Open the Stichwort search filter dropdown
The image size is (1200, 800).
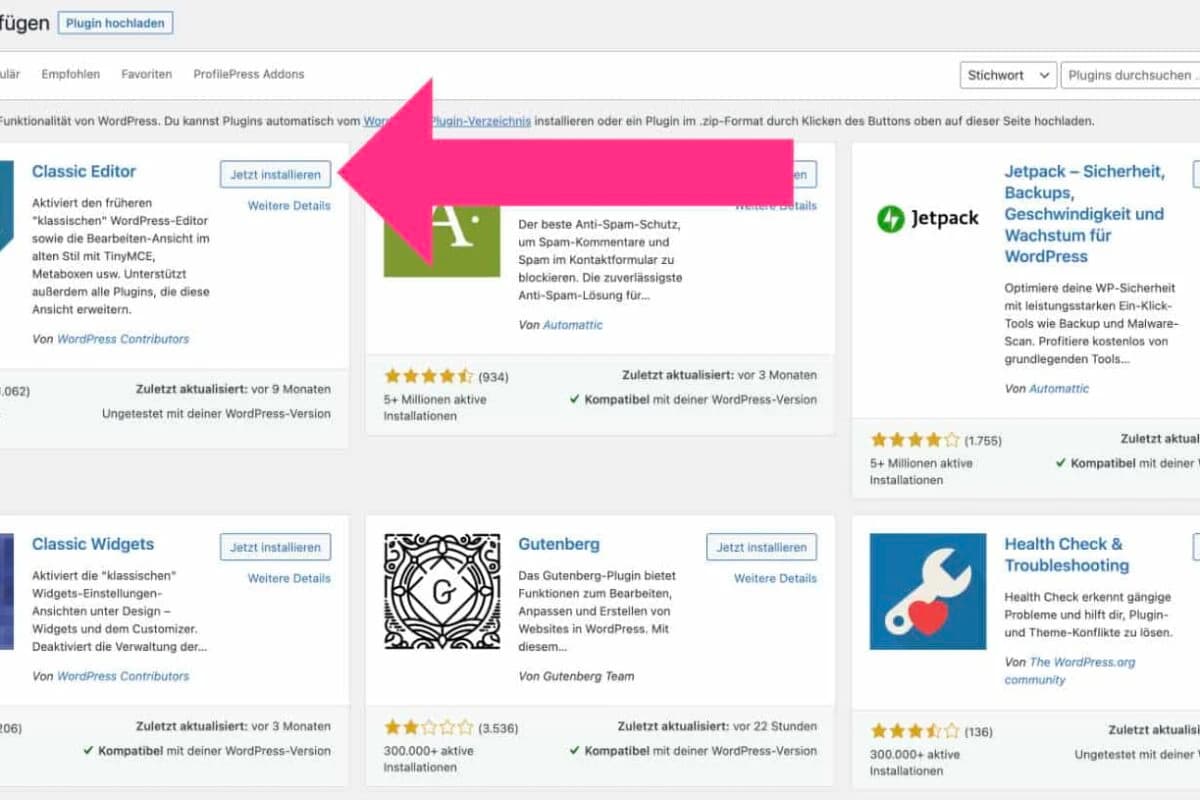[x=1007, y=74]
